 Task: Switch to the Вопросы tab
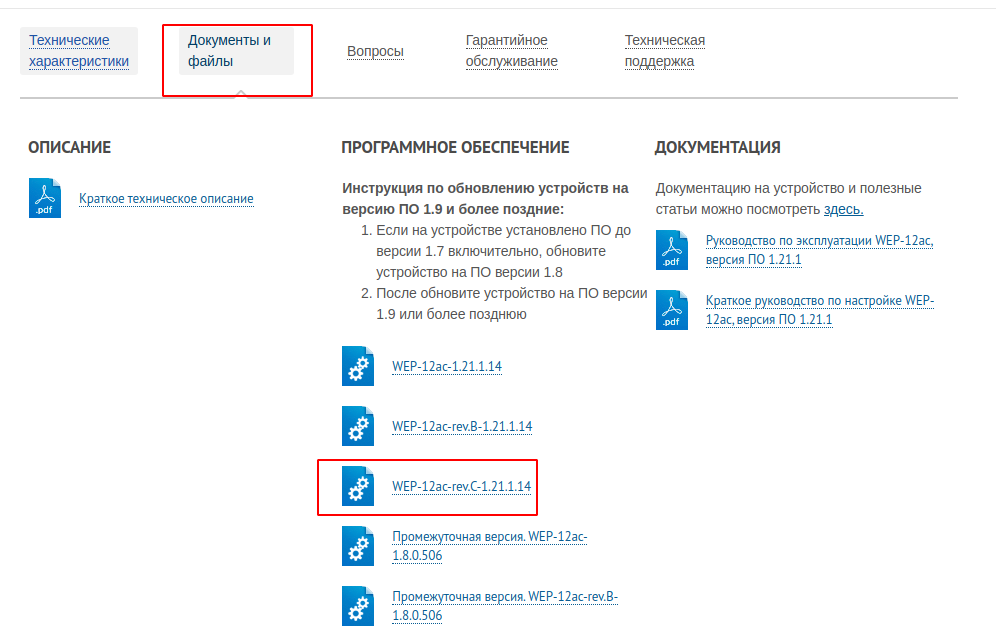pyautogui.click(x=375, y=51)
